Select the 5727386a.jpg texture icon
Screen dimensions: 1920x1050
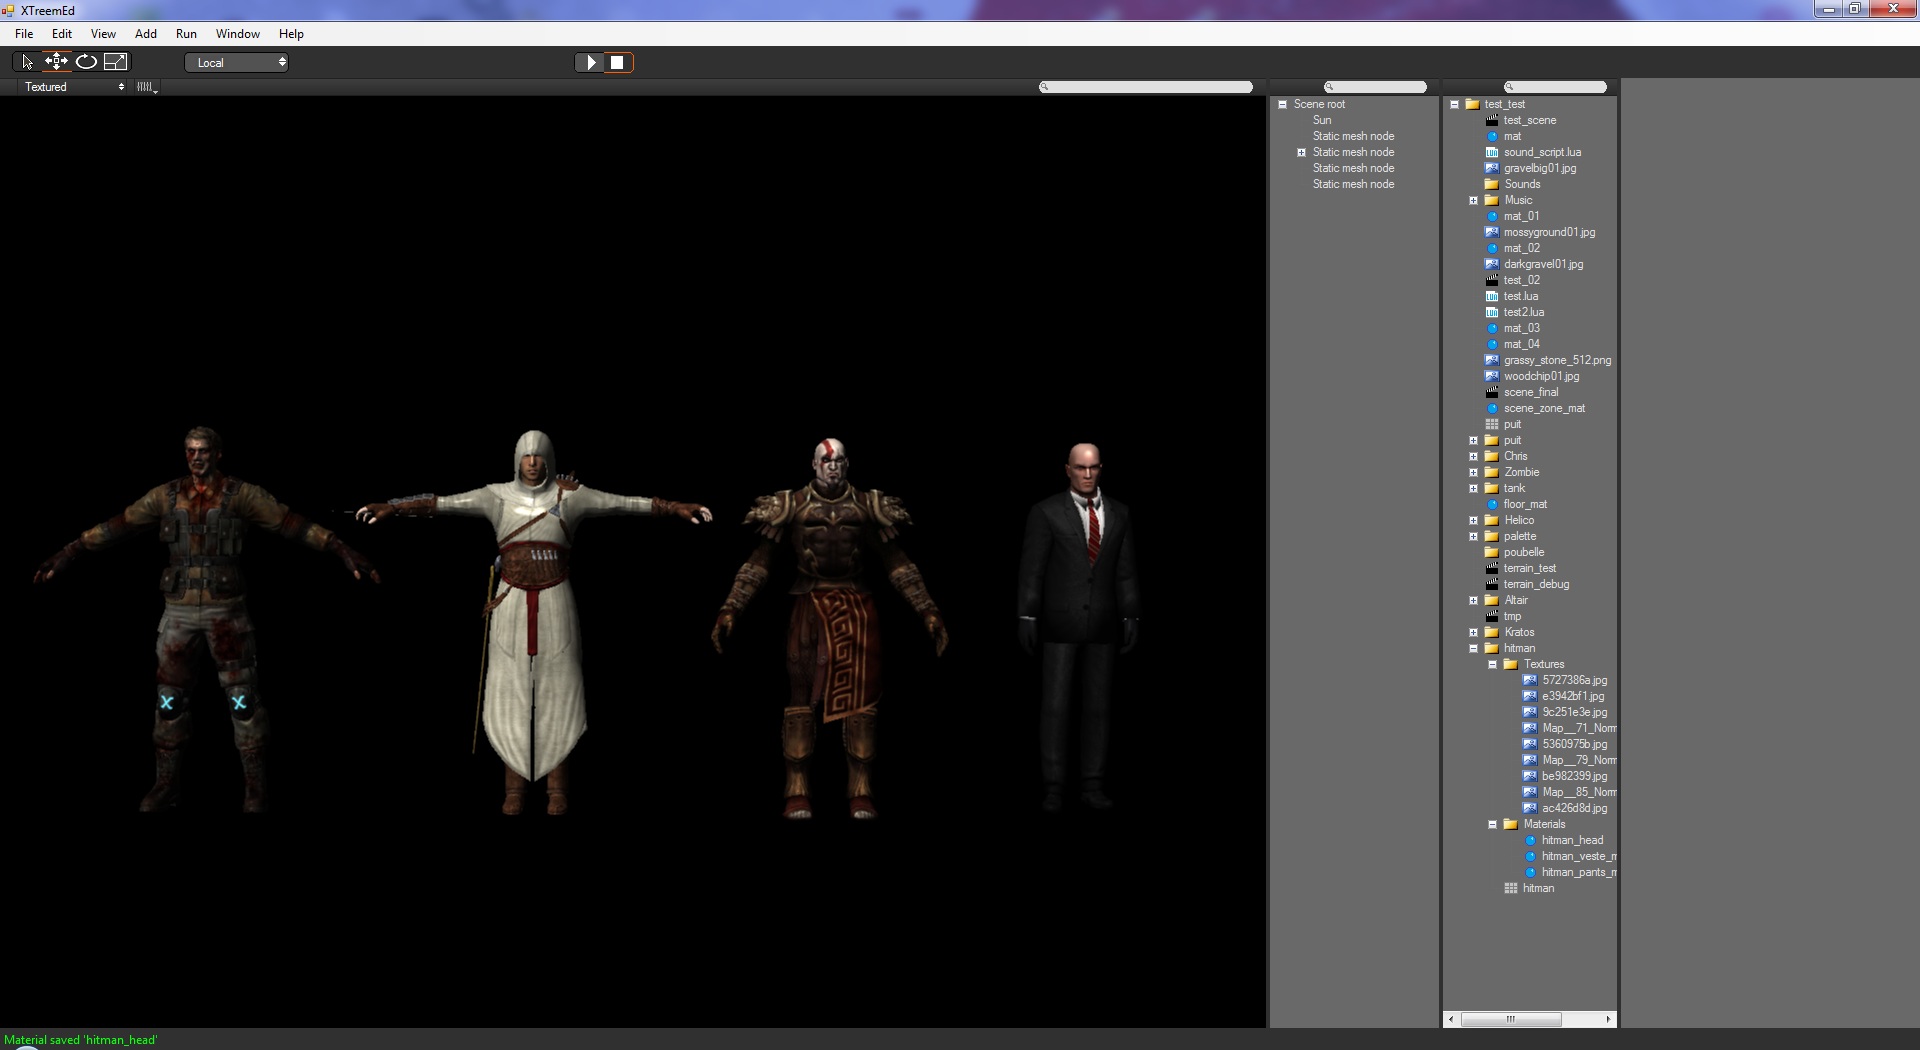1530,680
